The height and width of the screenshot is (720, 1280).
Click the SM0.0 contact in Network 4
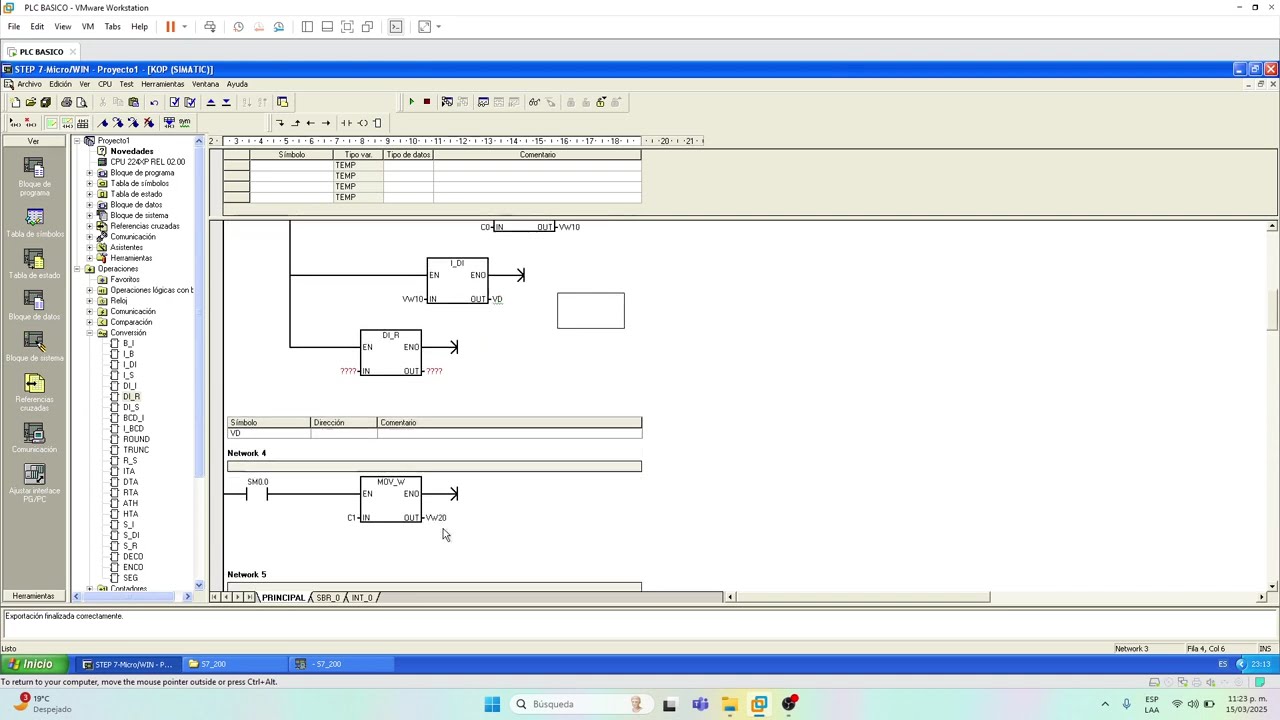pos(257,493)
